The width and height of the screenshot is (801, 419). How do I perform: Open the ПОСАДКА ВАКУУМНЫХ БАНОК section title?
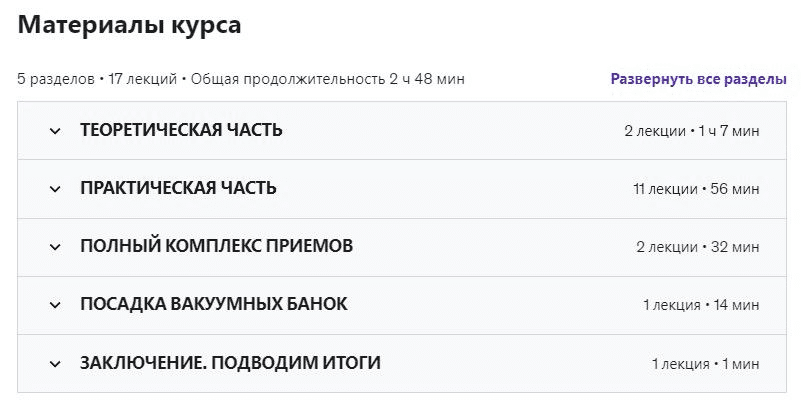pos(214,304)
